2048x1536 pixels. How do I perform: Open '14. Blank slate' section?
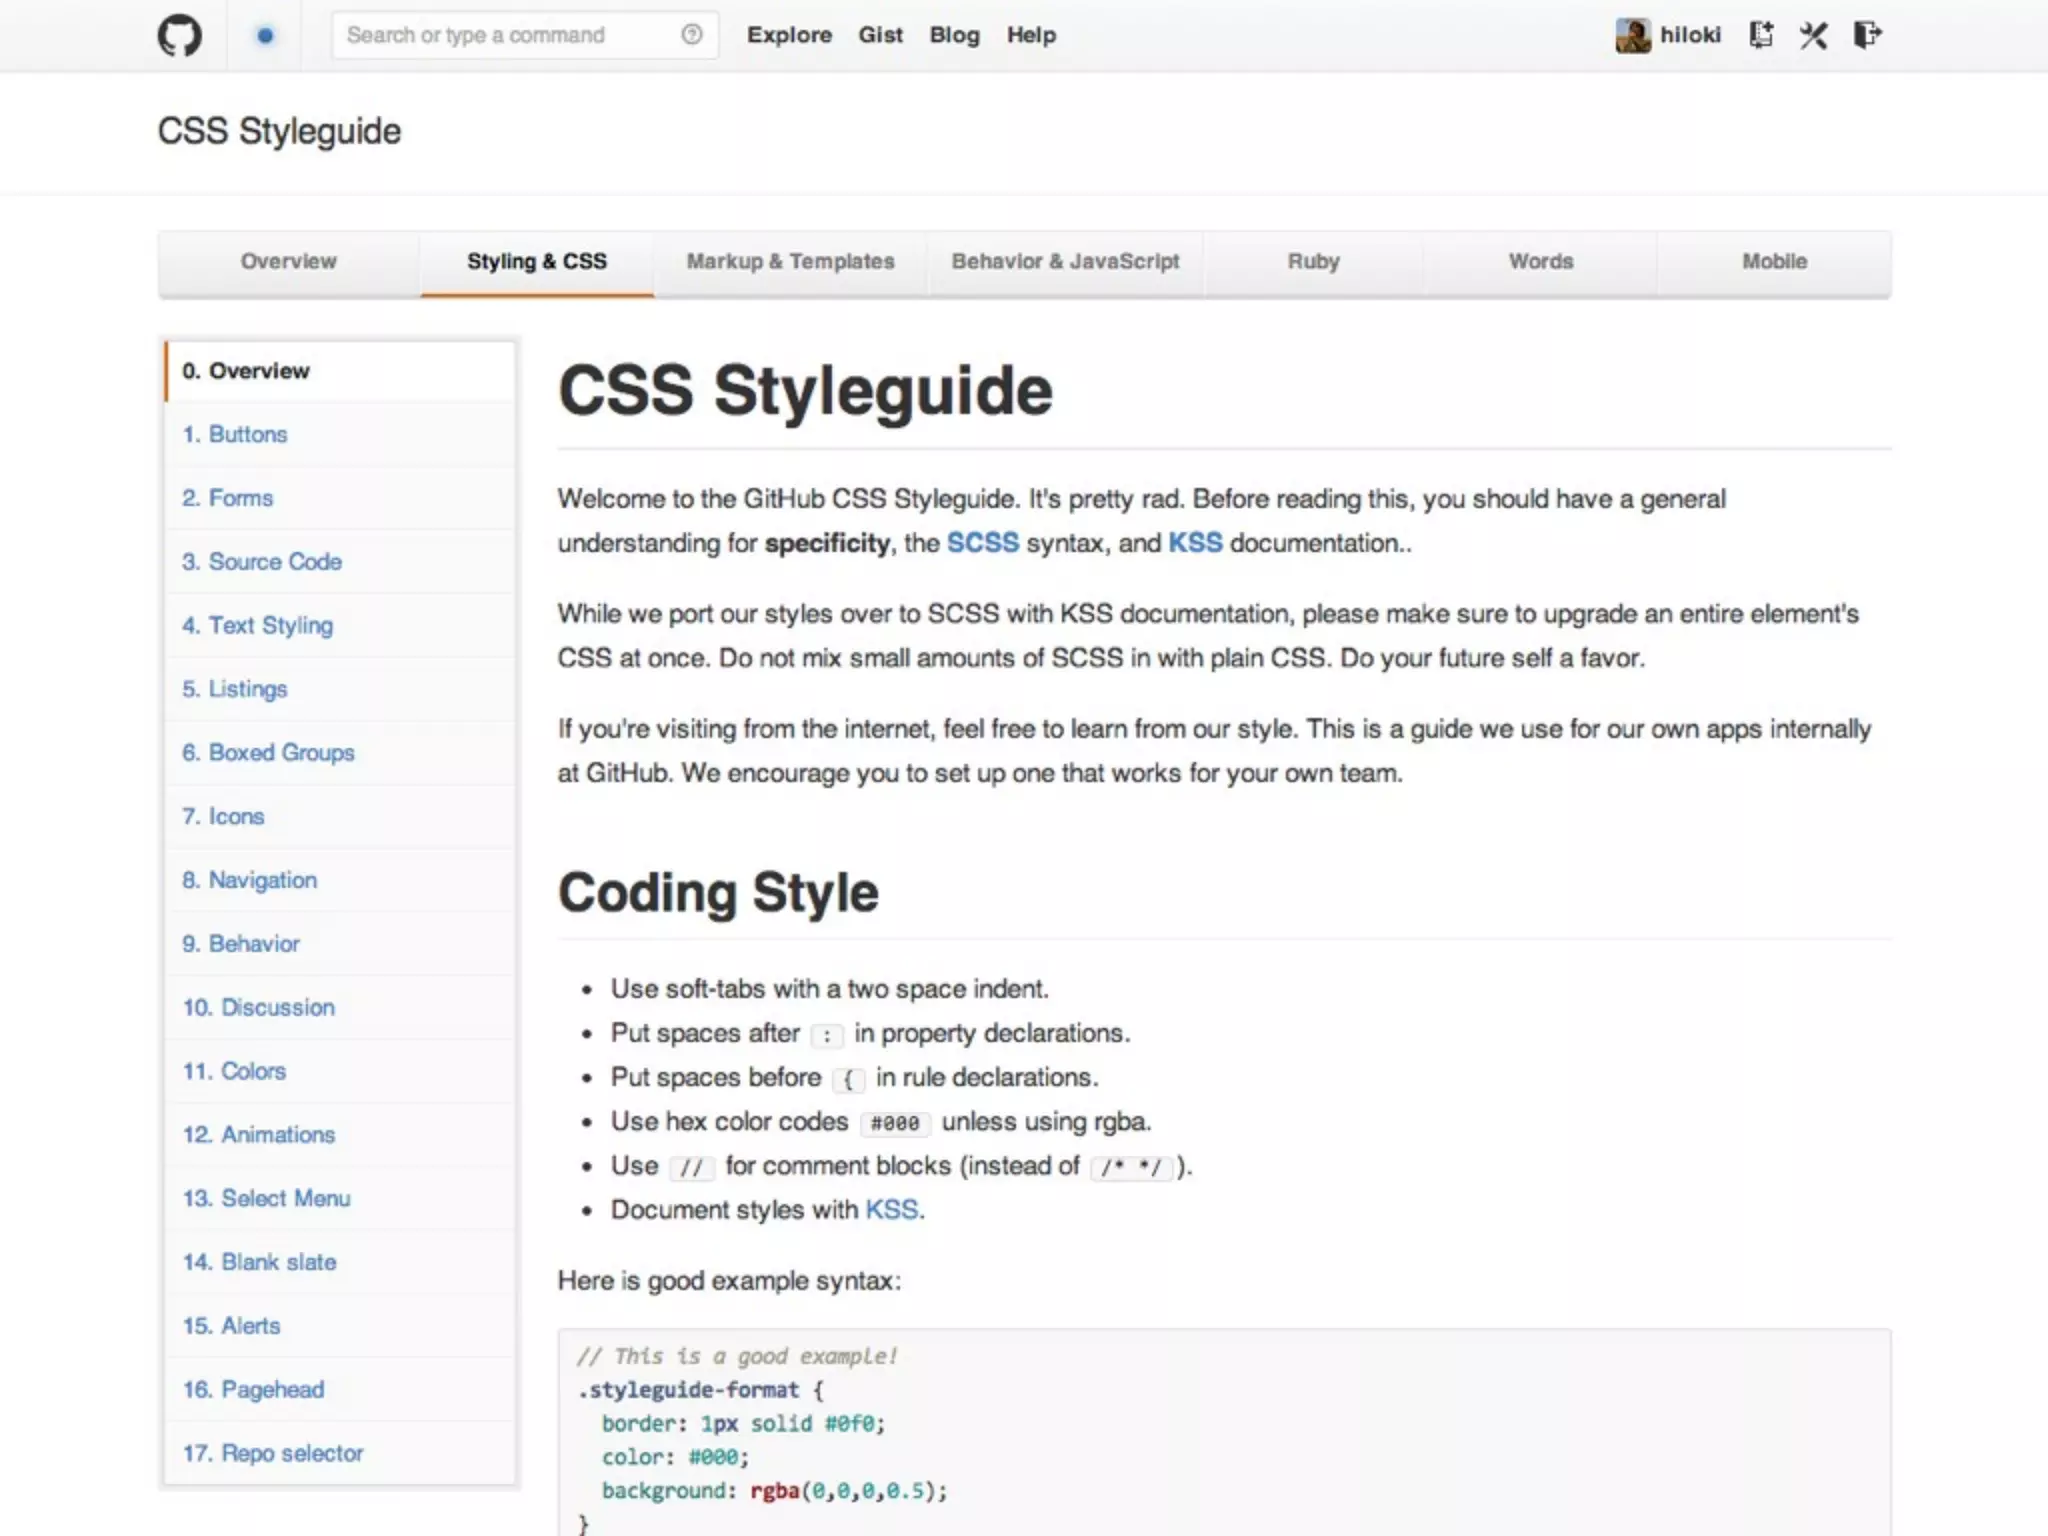[x=340, y=1262]
